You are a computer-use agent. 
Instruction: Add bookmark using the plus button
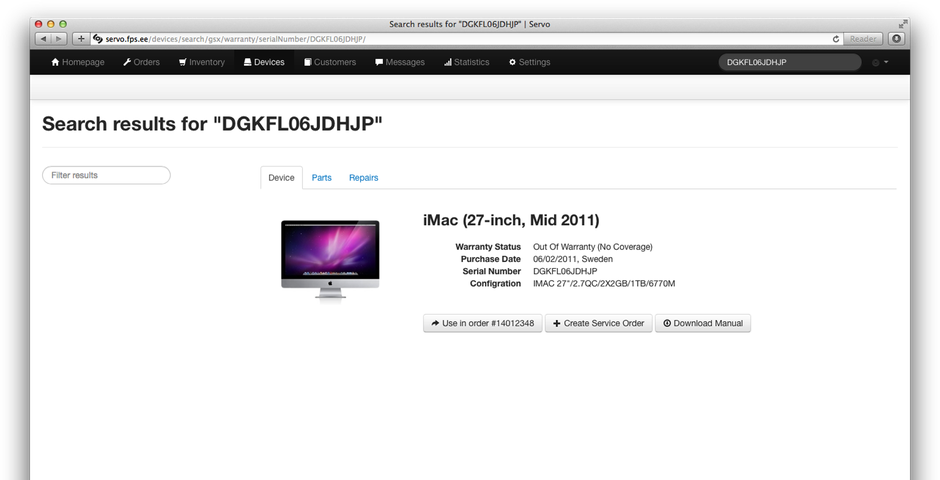tap(81, 39)
